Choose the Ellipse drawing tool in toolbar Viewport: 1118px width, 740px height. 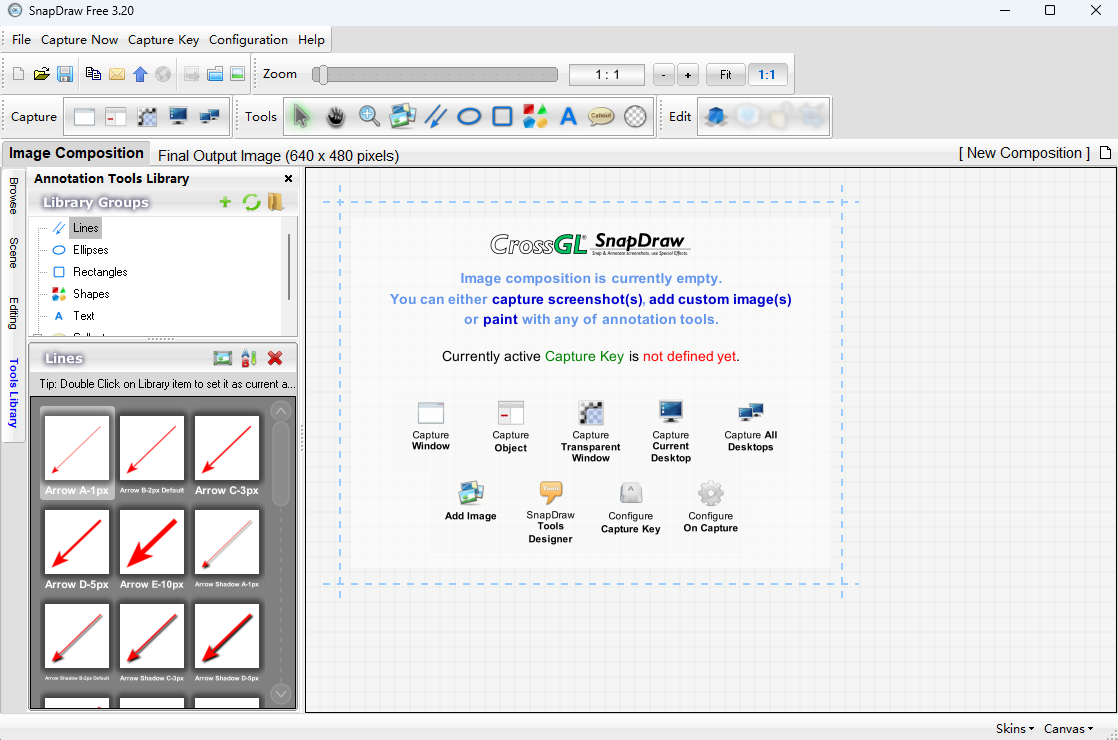(x=469, y=117)
